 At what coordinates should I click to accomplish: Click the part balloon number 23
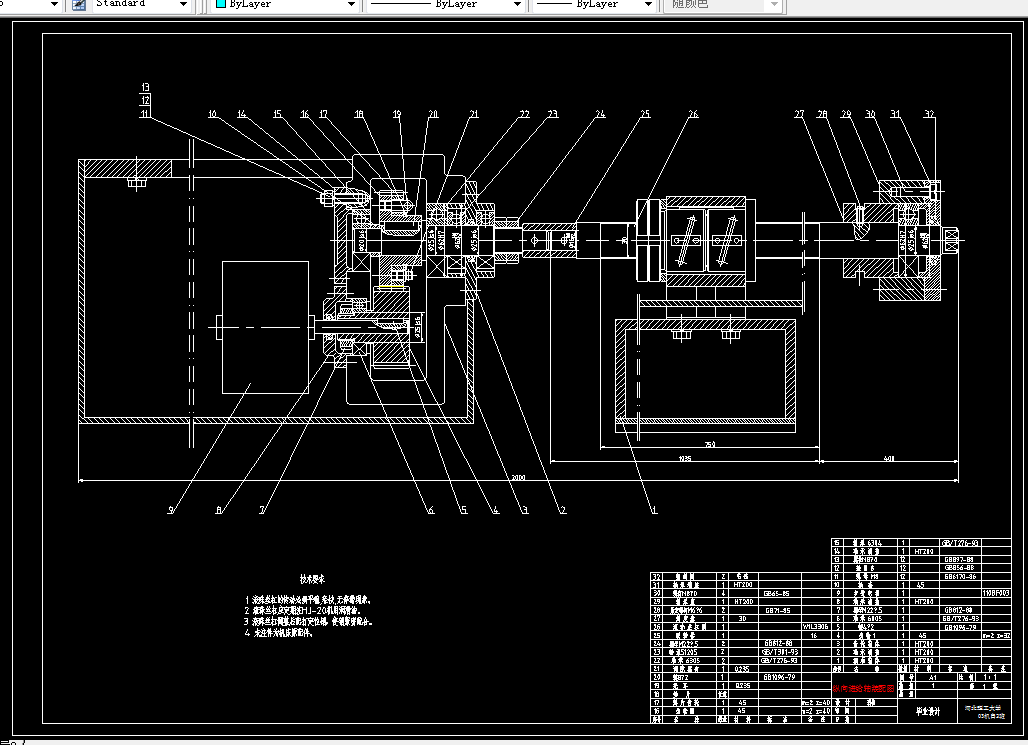coord(553,113)
